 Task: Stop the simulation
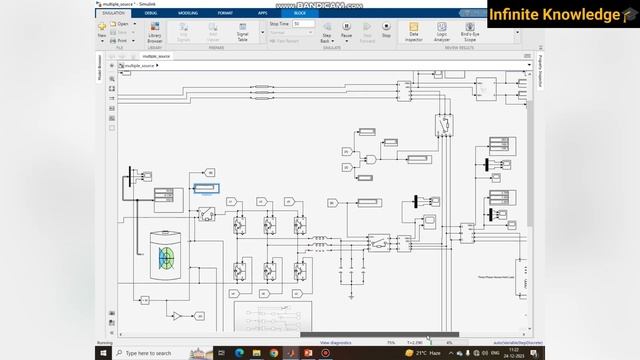click(x=386, y=30)
